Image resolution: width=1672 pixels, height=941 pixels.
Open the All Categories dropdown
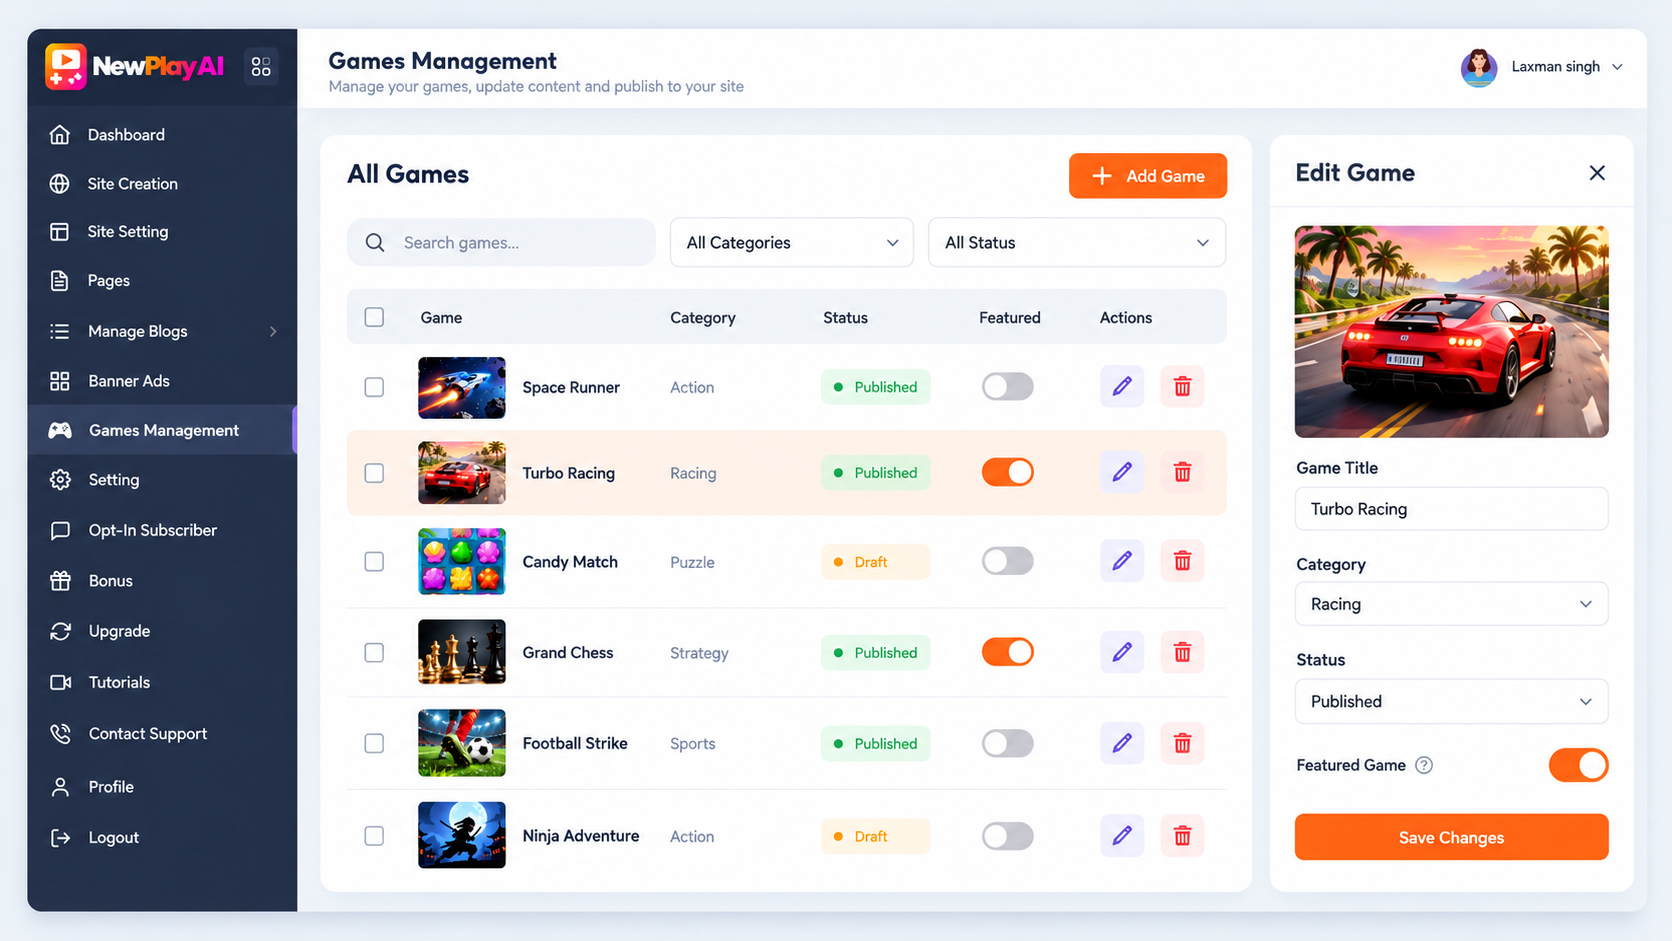[791, 243]
